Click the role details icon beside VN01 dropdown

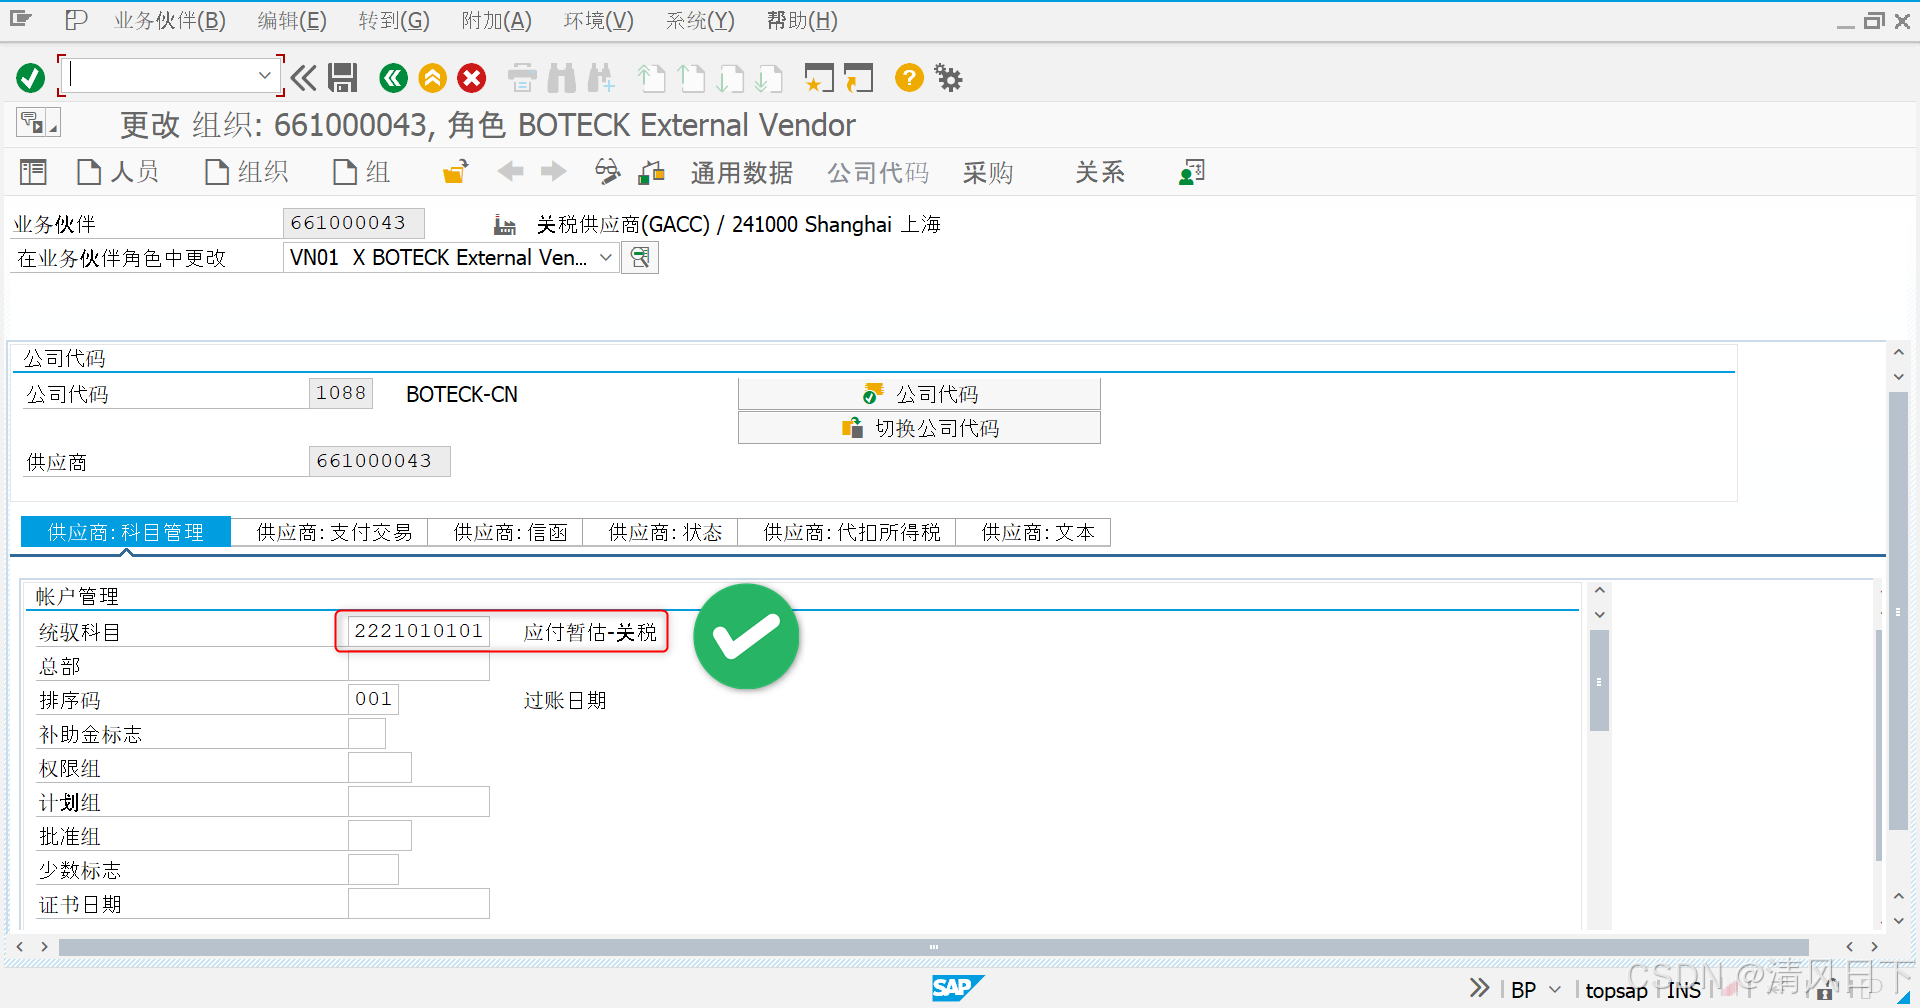click(640, 258)
